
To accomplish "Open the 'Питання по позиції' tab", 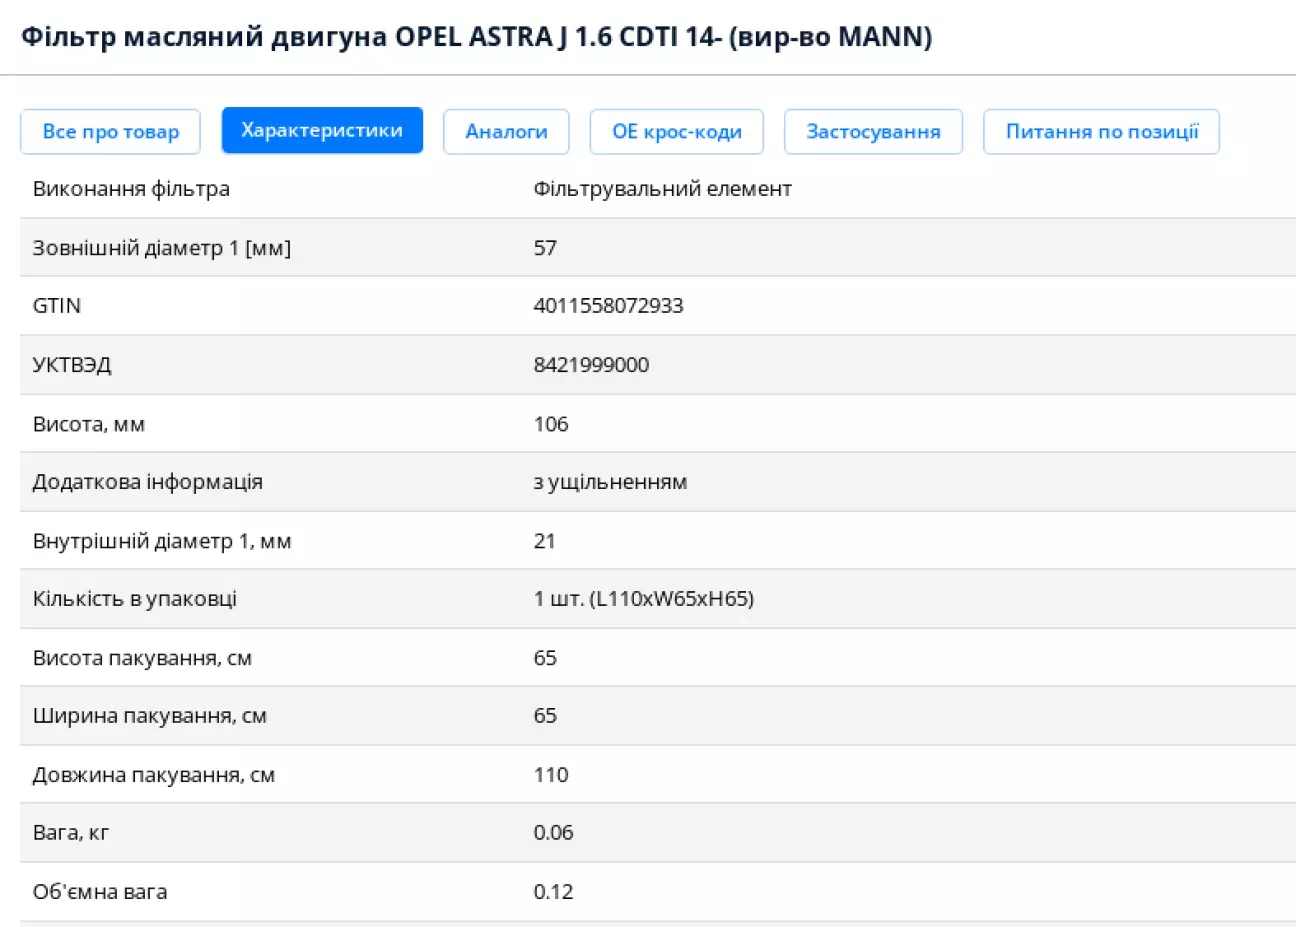I will click(x=1101, y=132).
